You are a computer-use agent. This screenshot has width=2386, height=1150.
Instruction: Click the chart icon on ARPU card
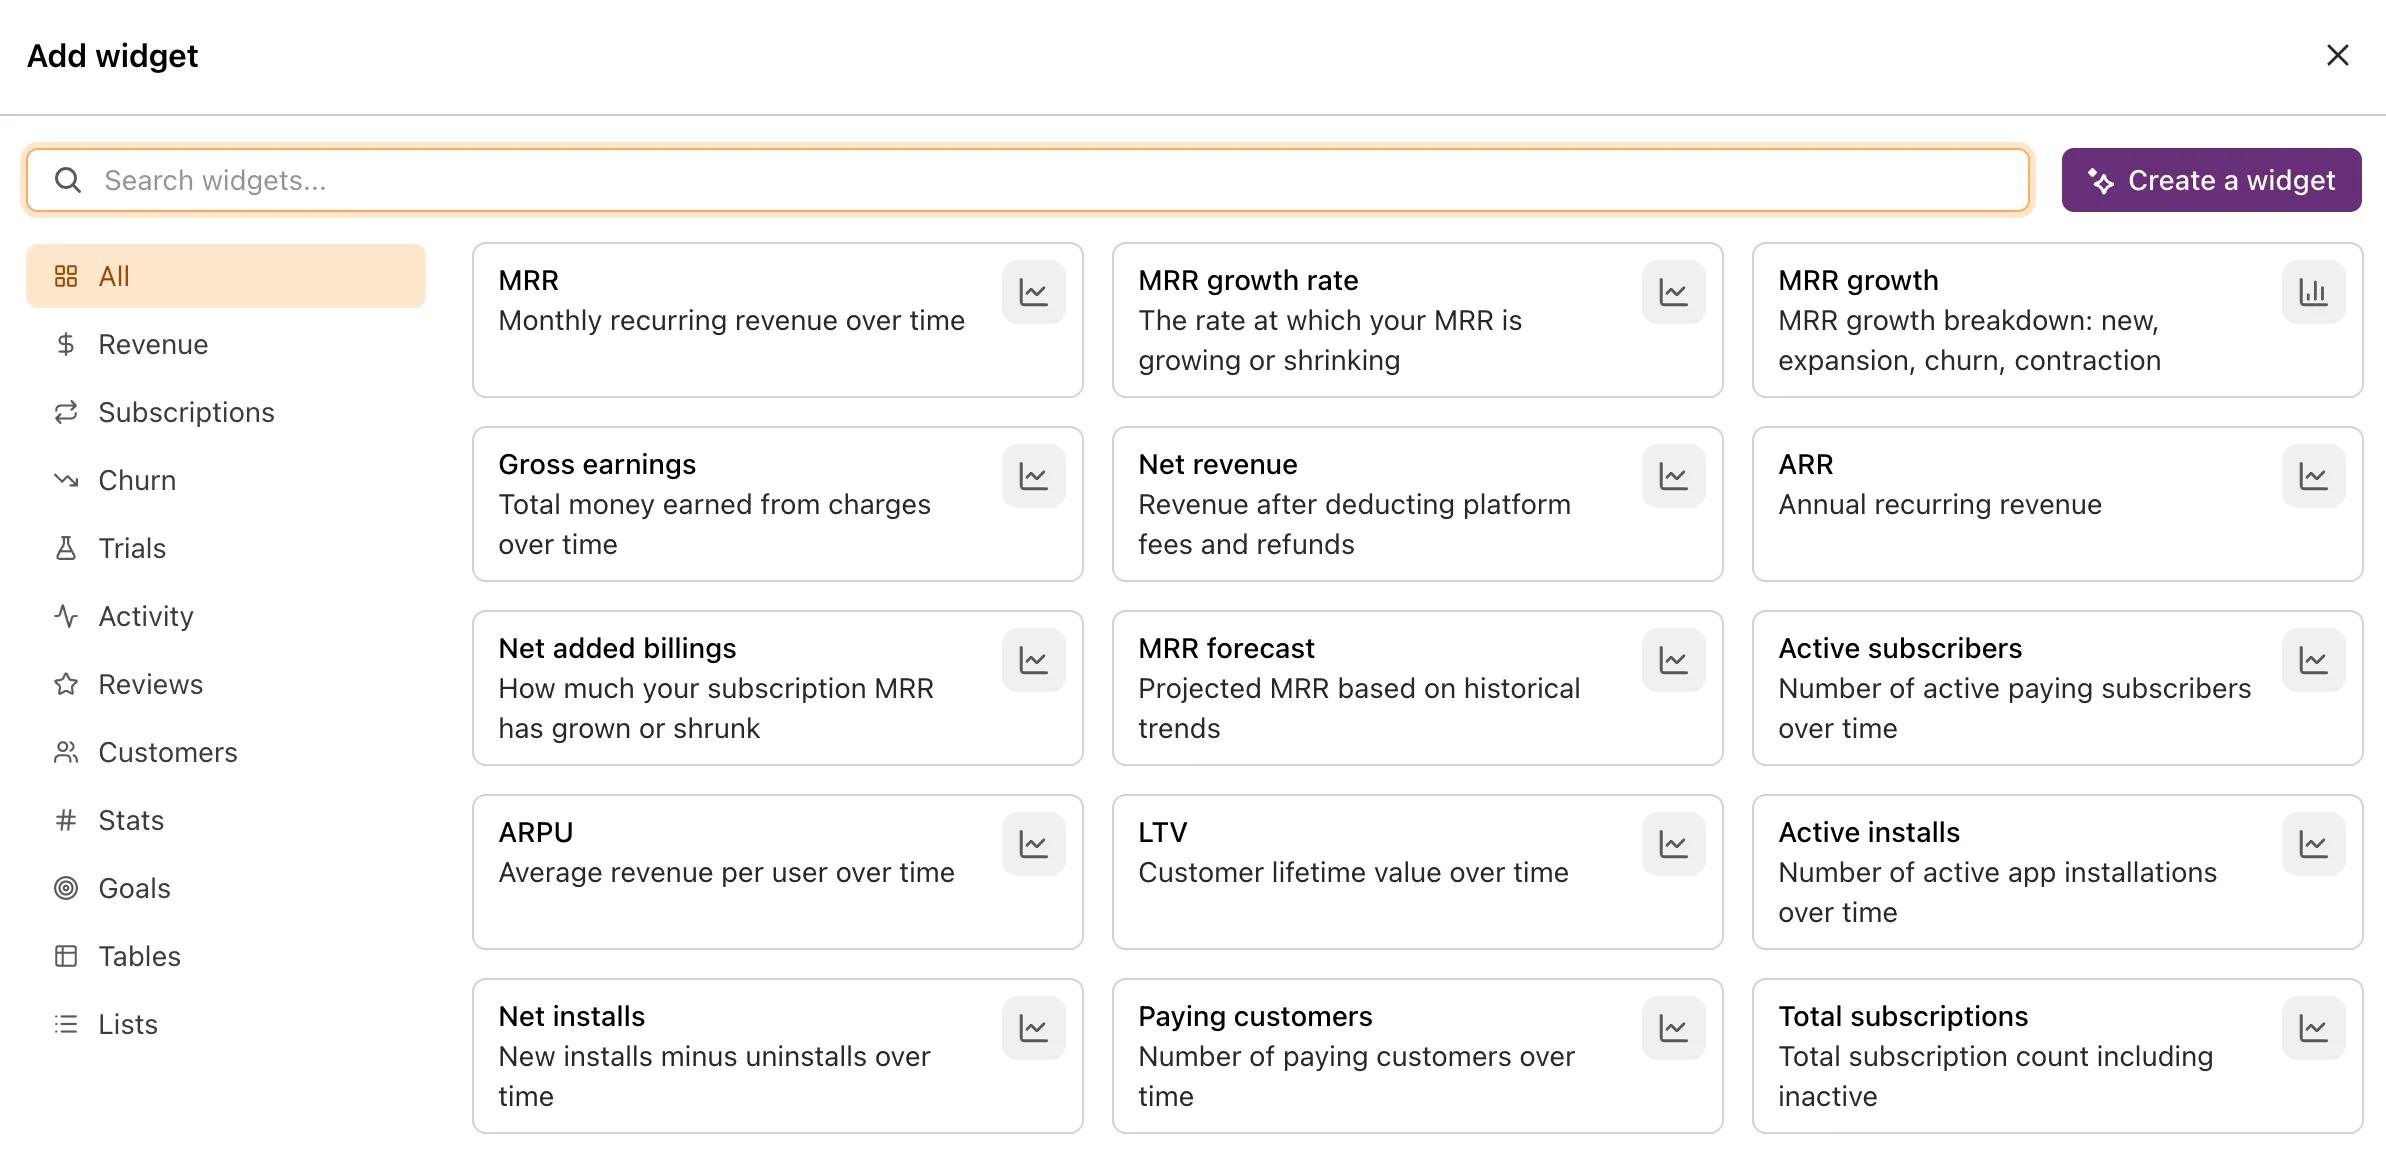click(1033, 844)
